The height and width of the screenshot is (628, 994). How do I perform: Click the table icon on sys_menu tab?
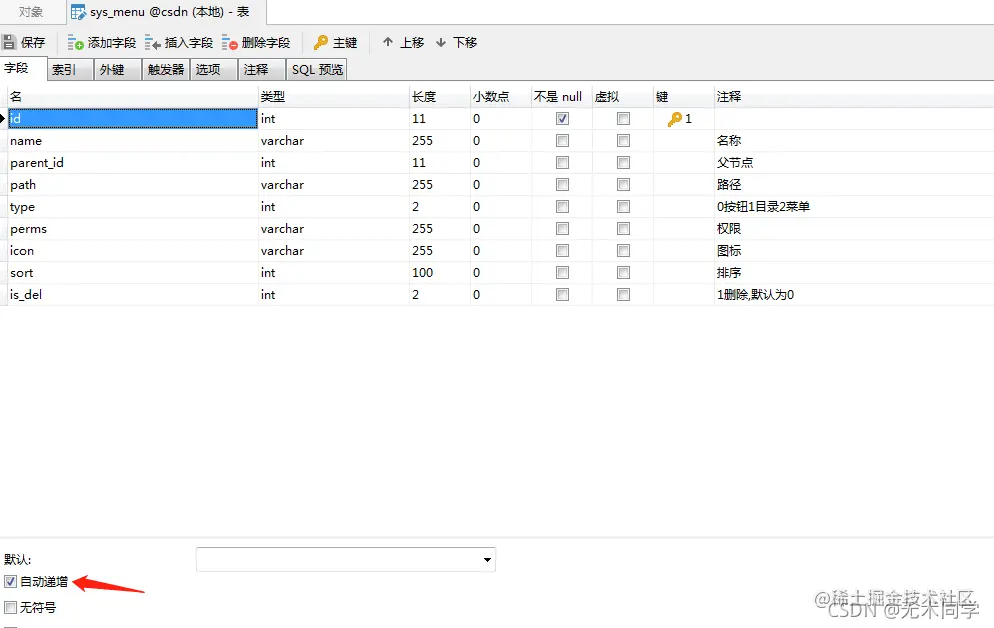tap(78, 12)
